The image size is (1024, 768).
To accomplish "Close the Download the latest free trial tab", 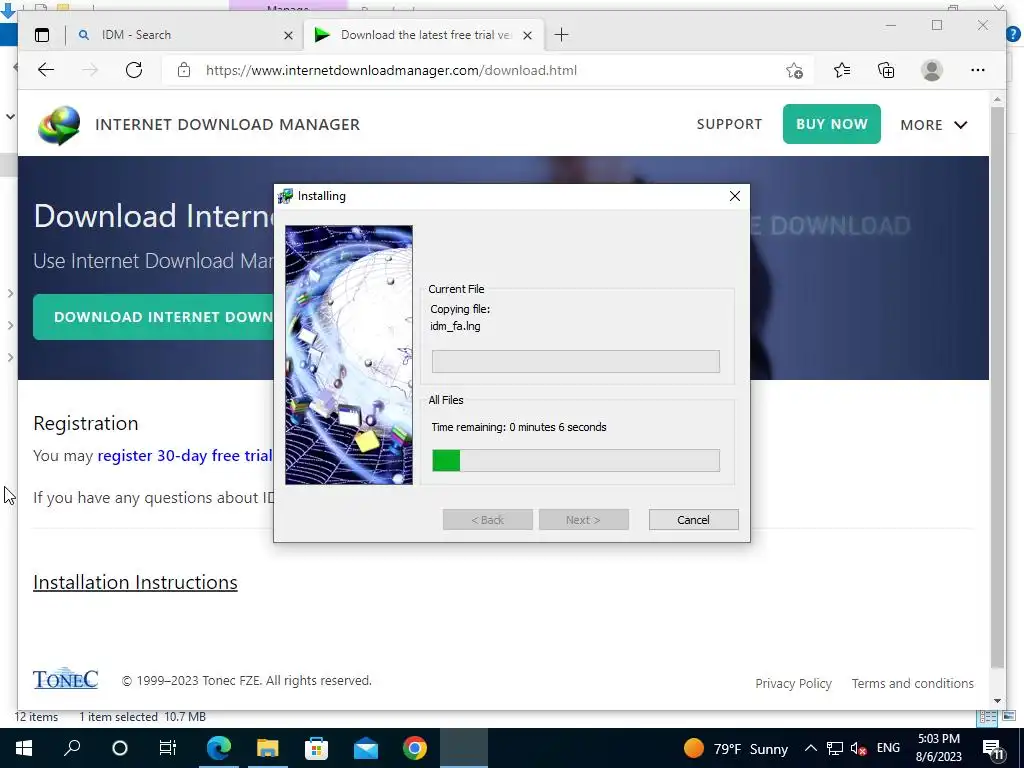I will [528, 35].
